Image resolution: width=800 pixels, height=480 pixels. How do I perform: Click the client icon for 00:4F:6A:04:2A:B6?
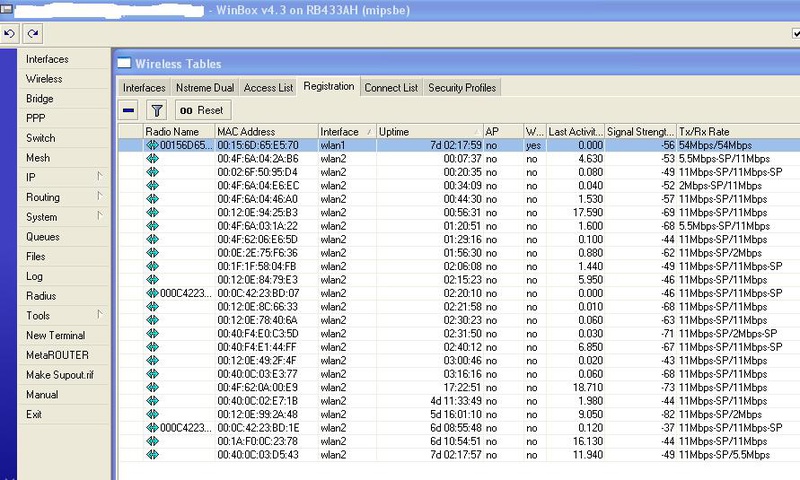tap(152, 159)
